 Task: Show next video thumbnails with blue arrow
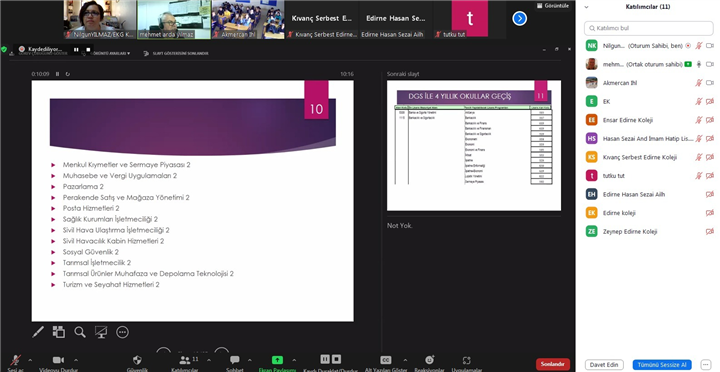point(519,18)
